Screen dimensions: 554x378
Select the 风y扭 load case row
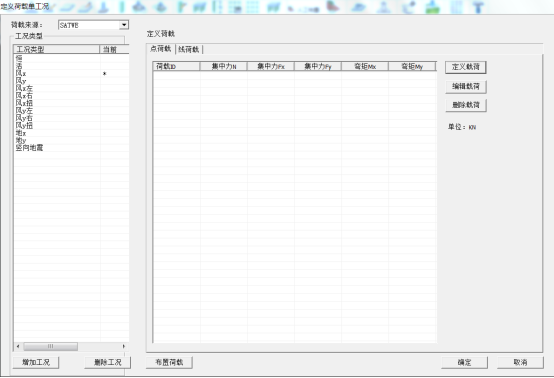coord(72,125)
